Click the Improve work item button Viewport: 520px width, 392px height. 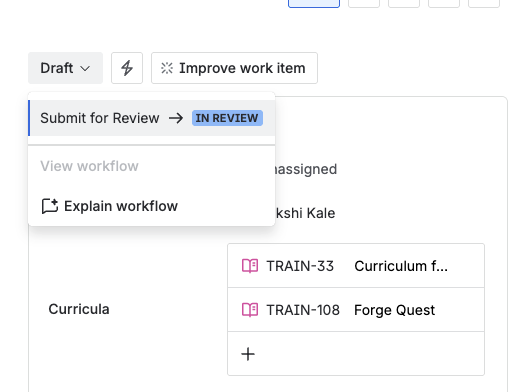click(x=234, y=68)
